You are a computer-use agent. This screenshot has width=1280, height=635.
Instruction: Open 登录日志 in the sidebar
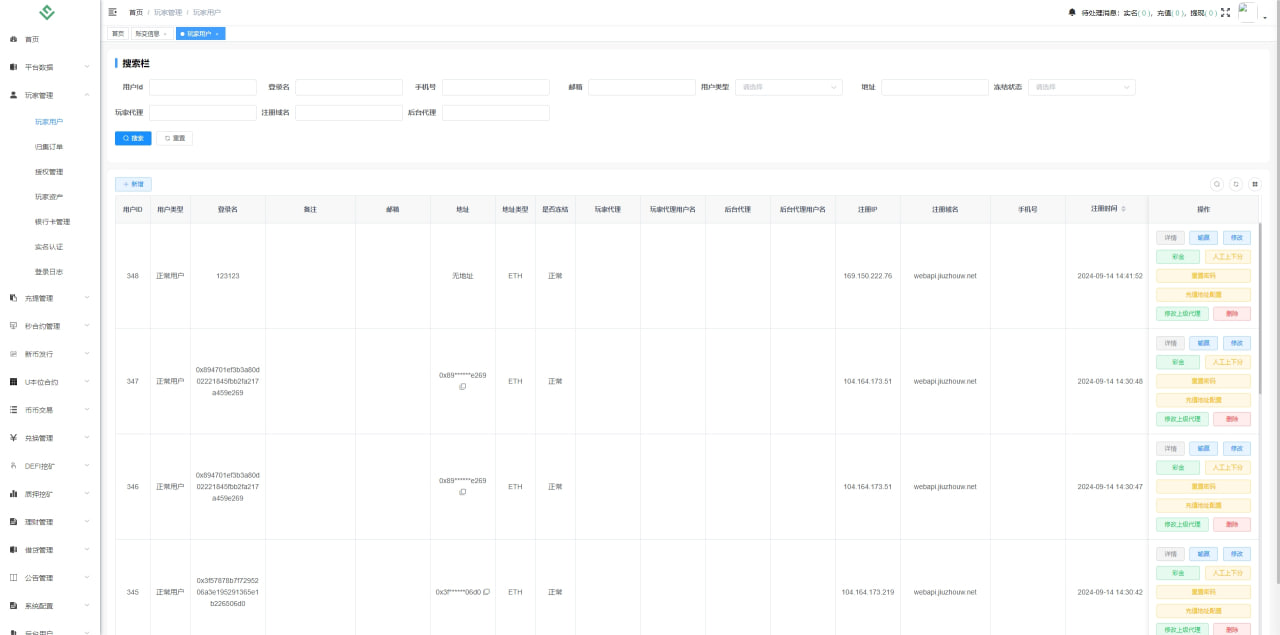[49, 272]
